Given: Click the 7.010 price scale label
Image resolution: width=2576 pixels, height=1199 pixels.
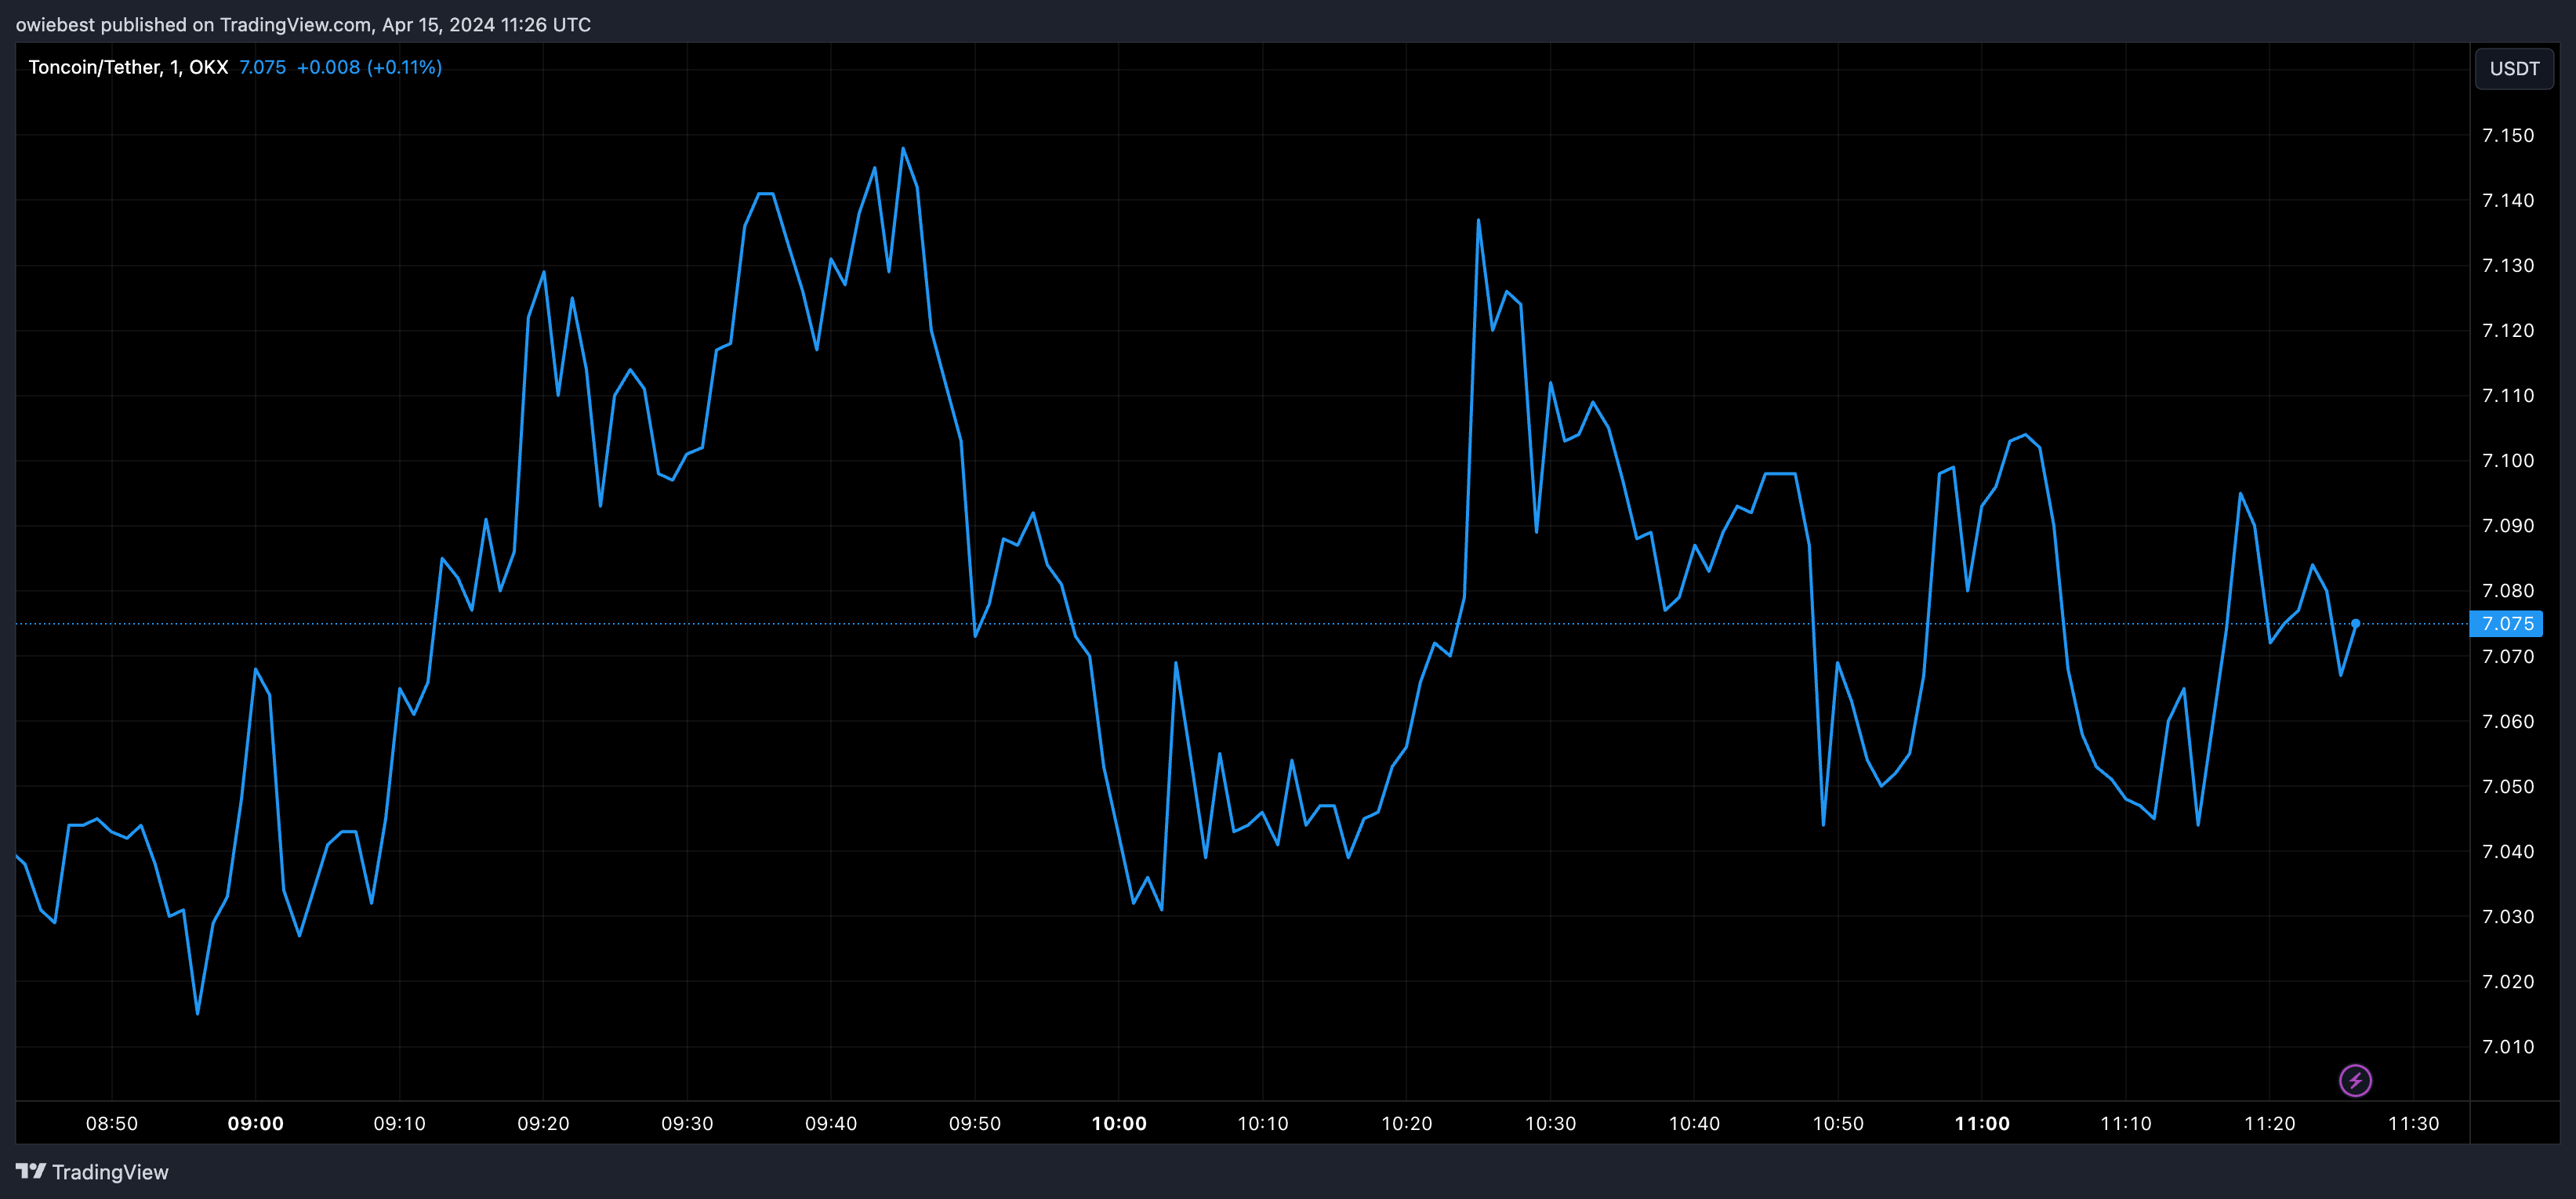Looking at the screenshot, I should tap(2508, 1047).
